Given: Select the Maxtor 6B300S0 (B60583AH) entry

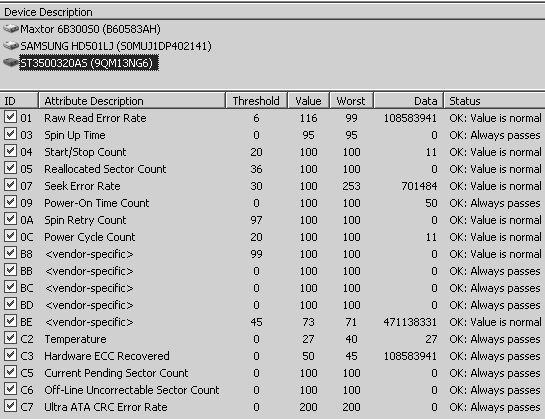Looking at the screenshot, I should [90, 29].
